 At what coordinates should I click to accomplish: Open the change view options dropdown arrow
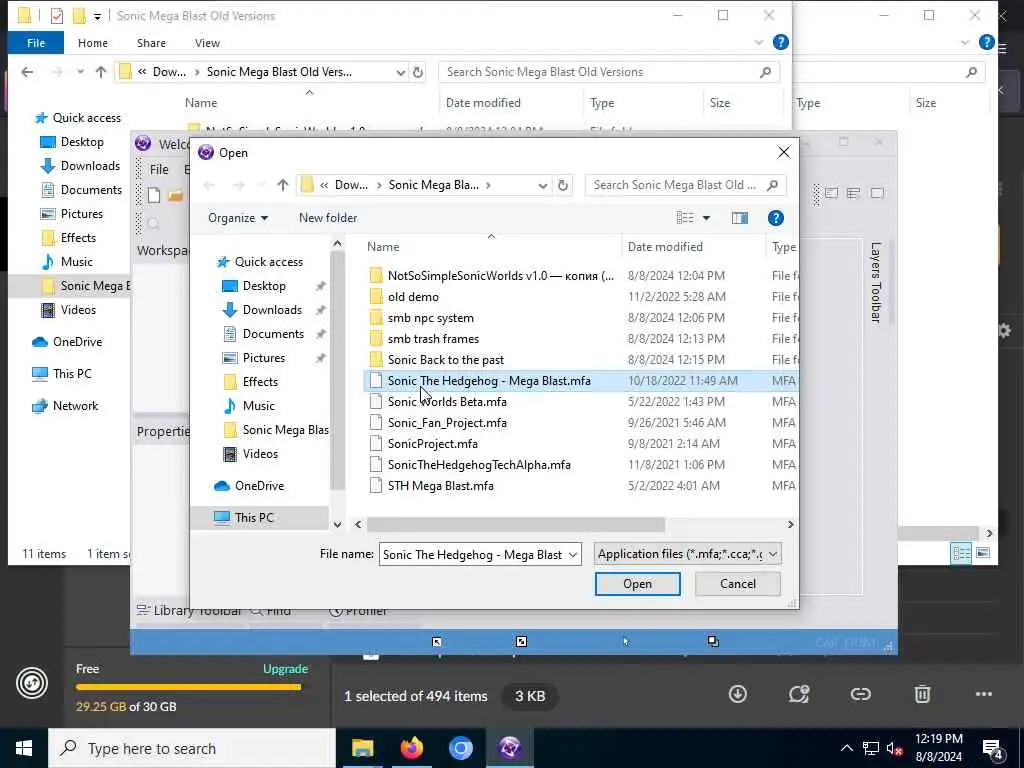click(706, 218)
